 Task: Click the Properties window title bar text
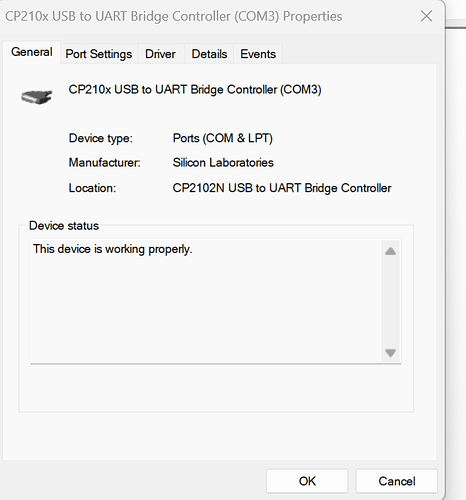[x=174, y=16]
